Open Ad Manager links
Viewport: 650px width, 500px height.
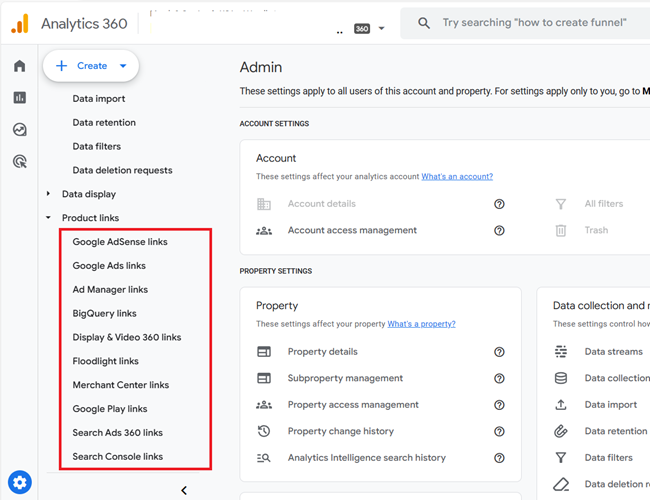tap(110, 289)
